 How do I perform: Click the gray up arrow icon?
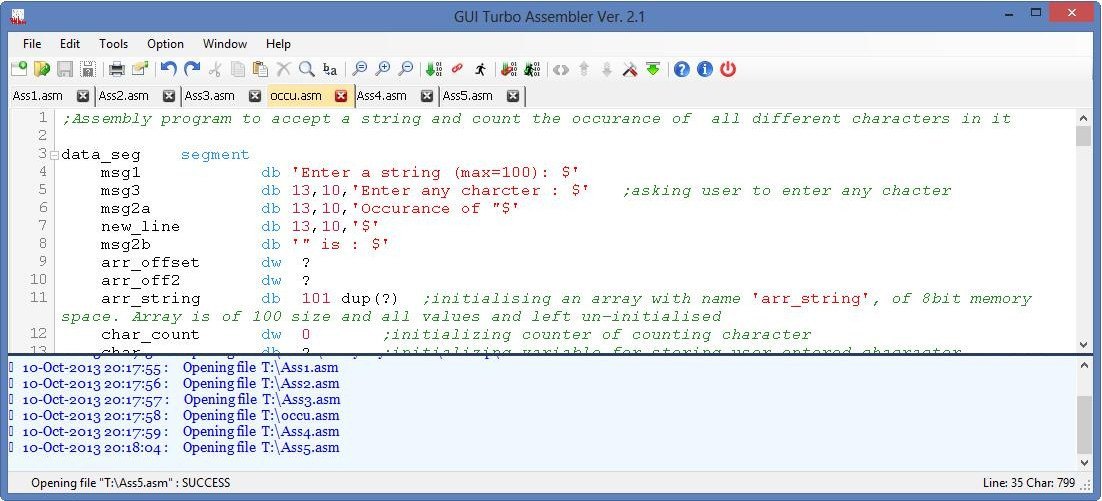pos(583,69)
